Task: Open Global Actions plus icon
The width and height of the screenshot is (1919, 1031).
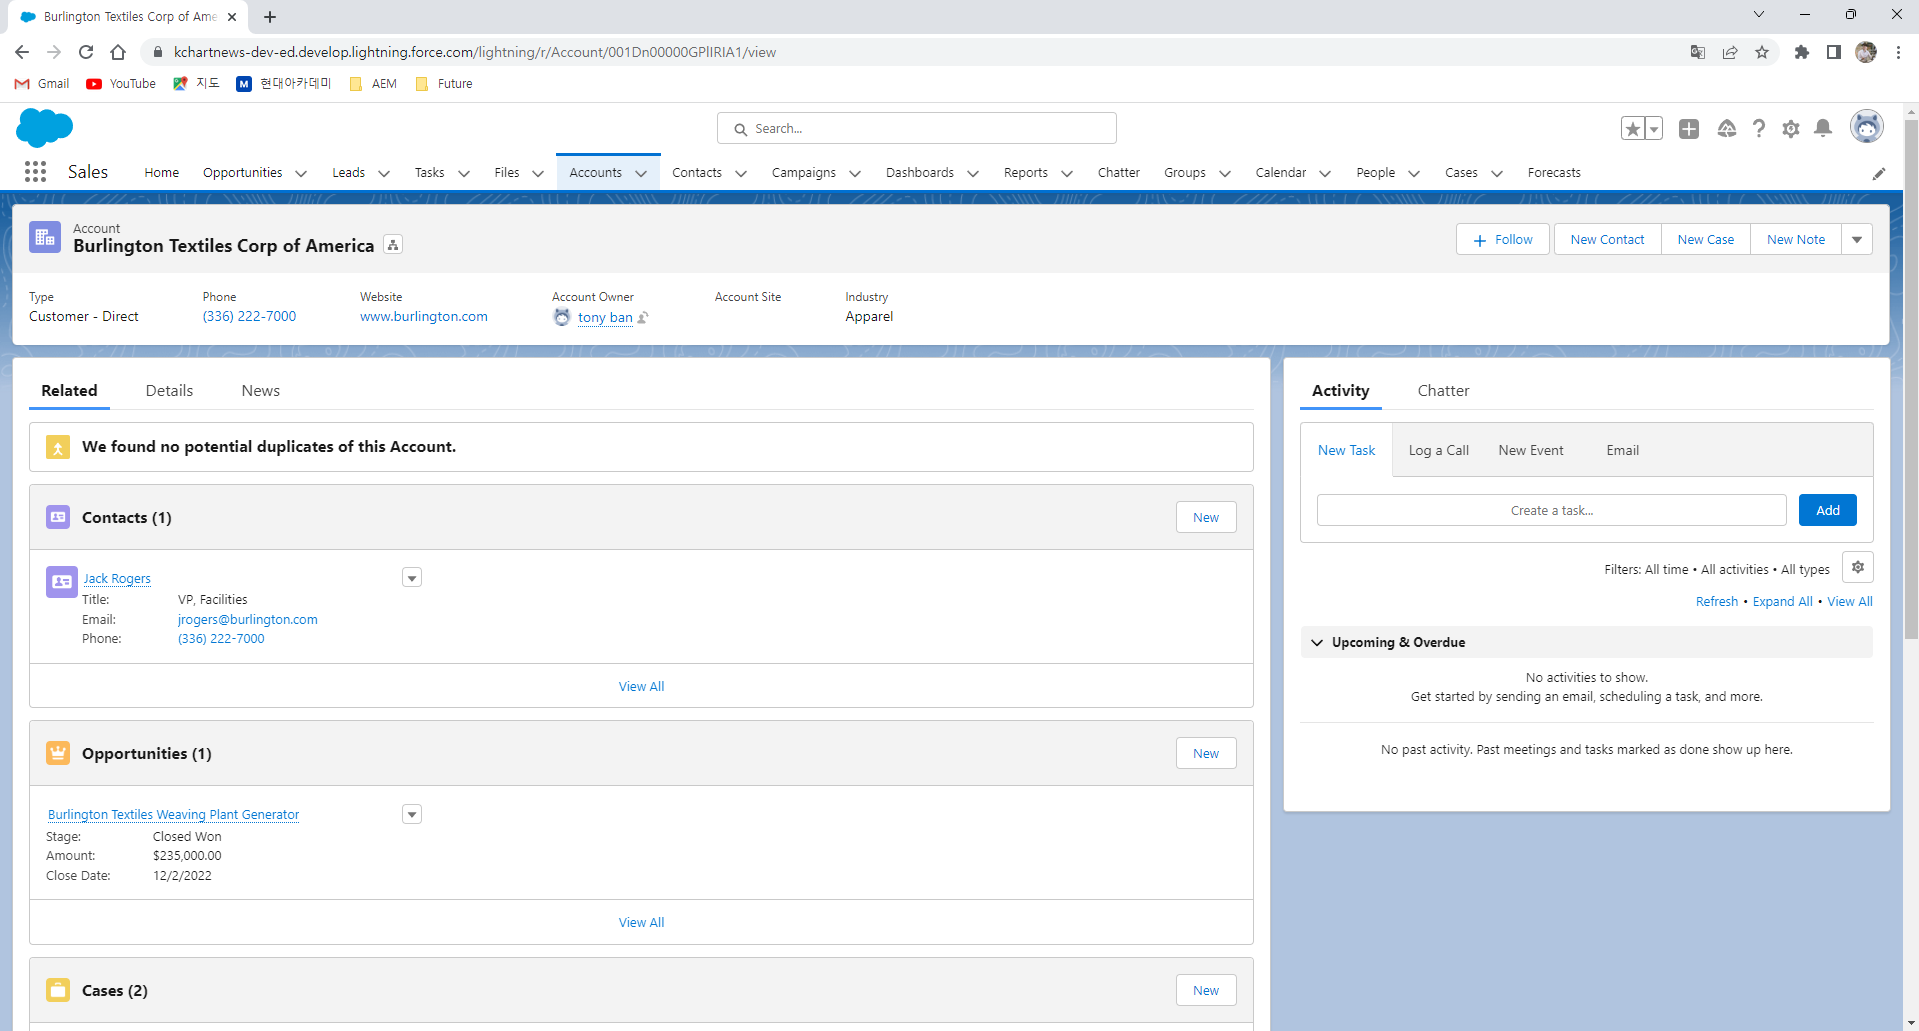Action: [1689, 128]
